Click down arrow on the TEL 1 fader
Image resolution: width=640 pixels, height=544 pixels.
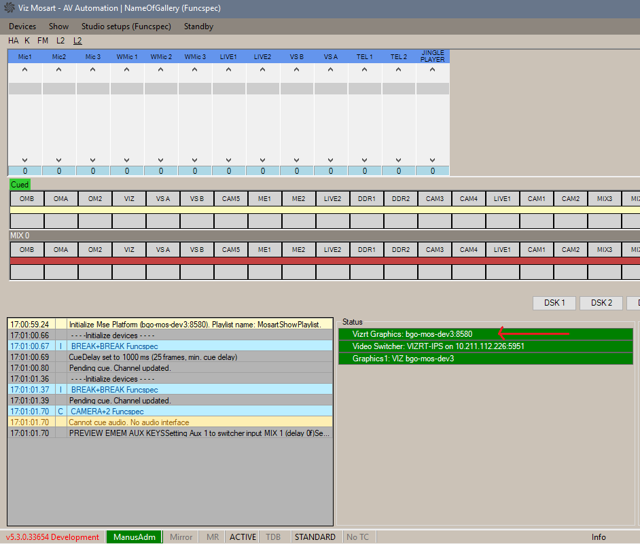coord(364,159)
